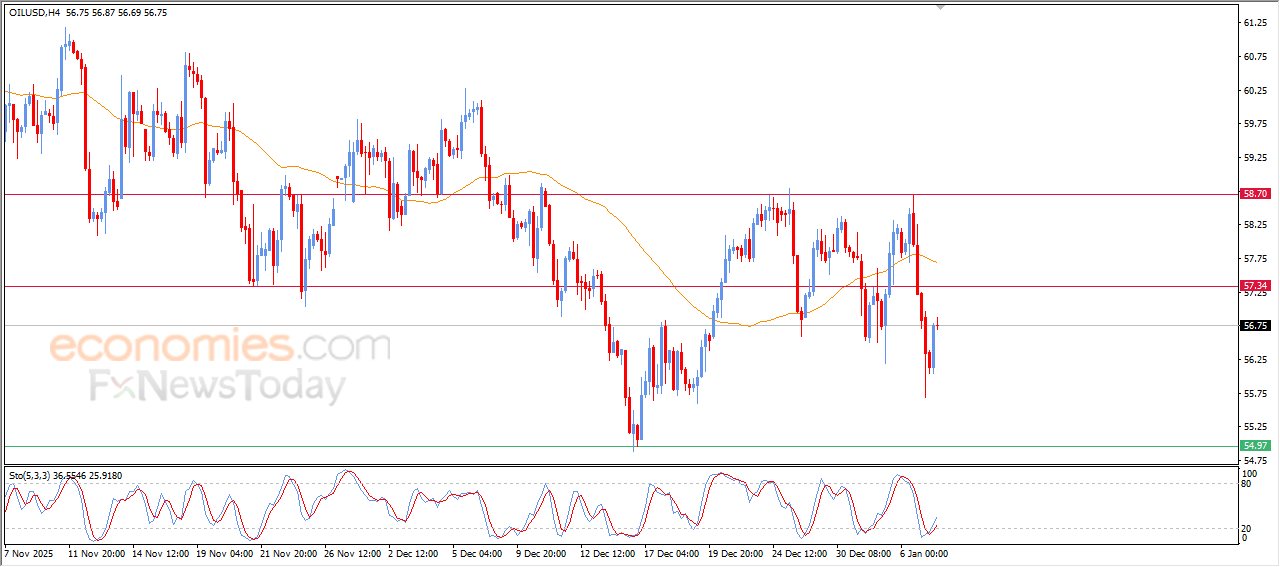
Task: Click the 2 Dec 12:00 date label
Action: coord(413,553)
